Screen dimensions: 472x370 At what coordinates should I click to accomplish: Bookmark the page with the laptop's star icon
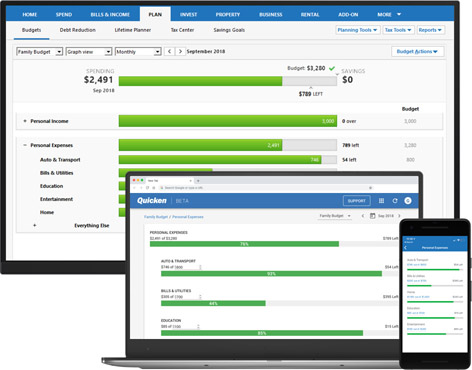[x=370, y=188]
